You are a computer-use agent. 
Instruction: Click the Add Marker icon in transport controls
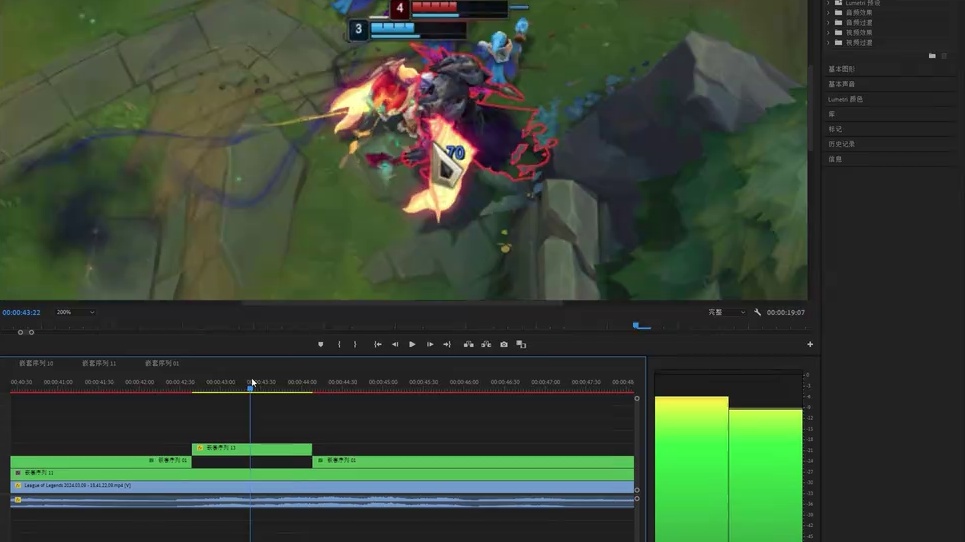[321, 345]
